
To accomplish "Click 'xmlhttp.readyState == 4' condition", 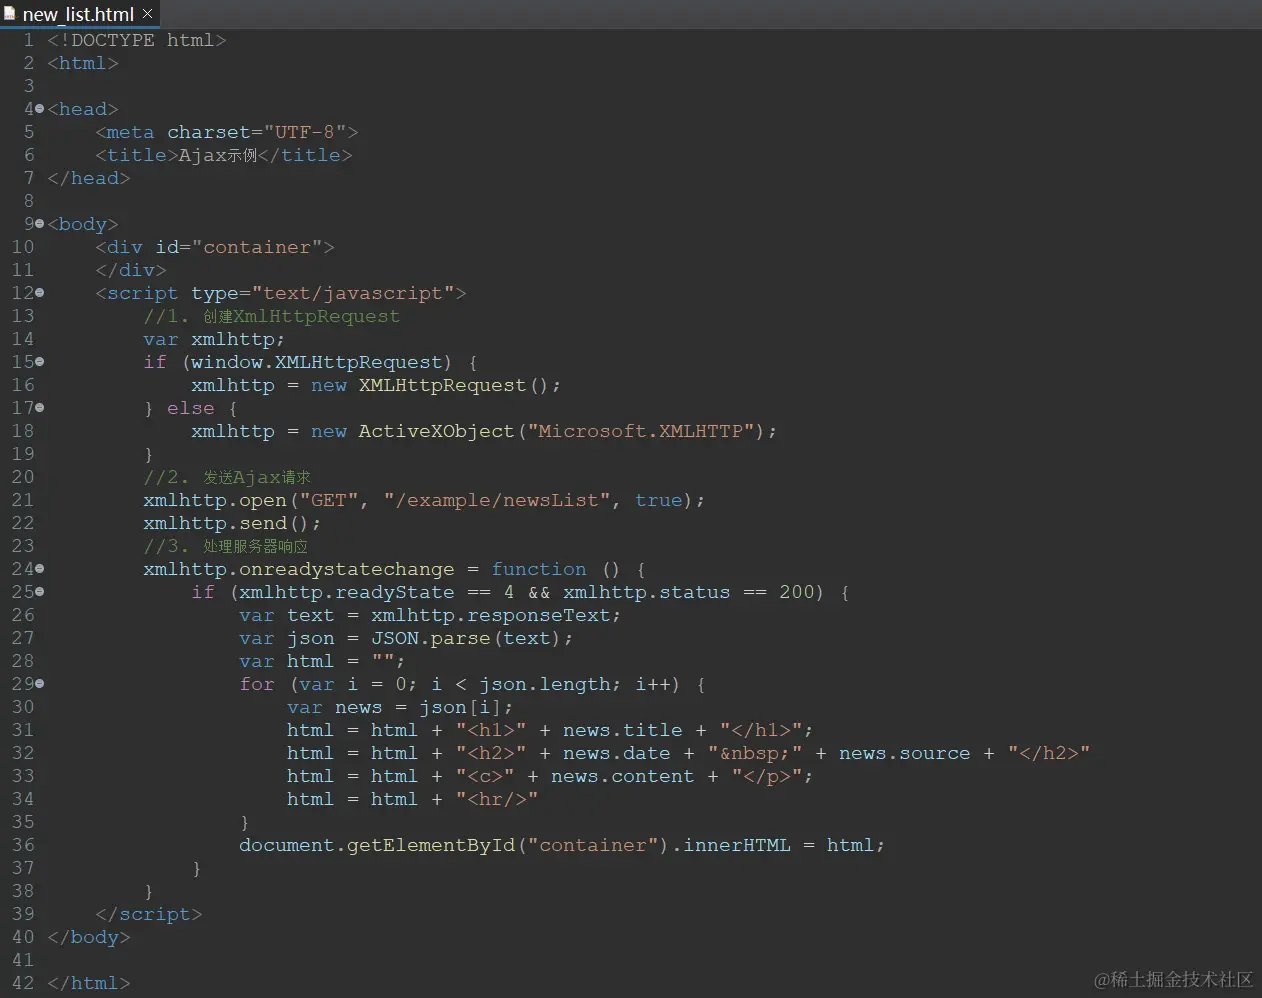I will click(376, 592).
